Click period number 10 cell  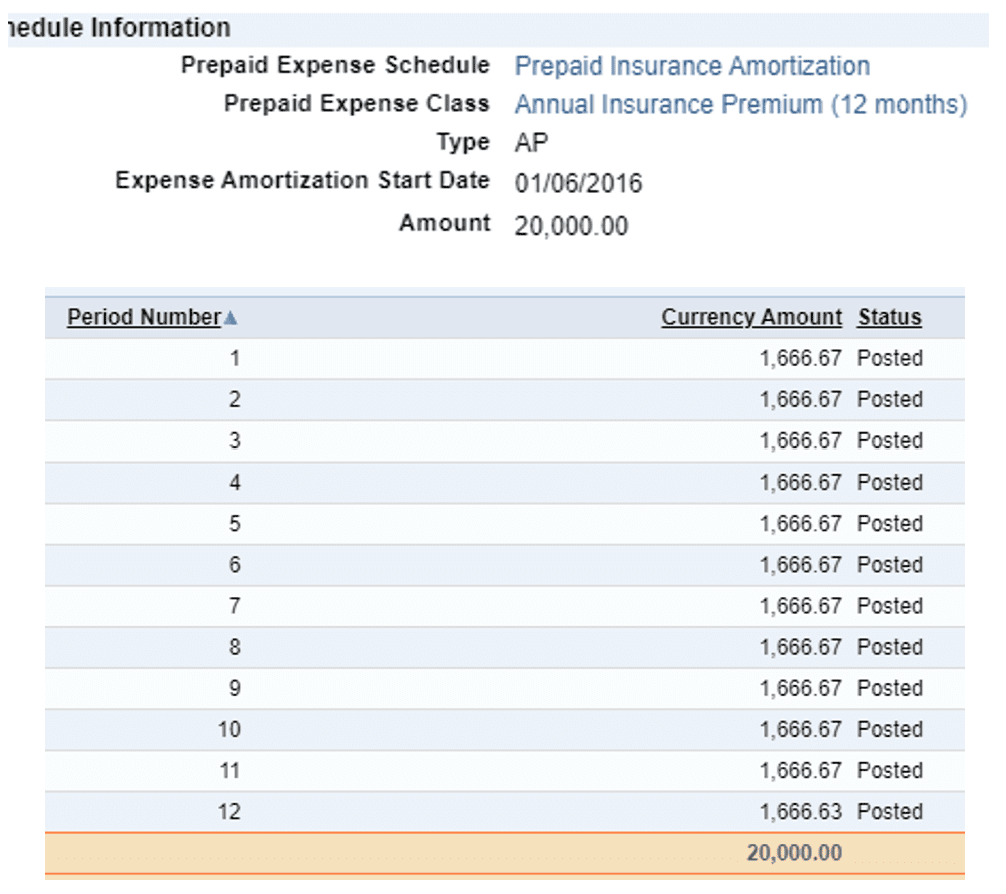(229, 729)
